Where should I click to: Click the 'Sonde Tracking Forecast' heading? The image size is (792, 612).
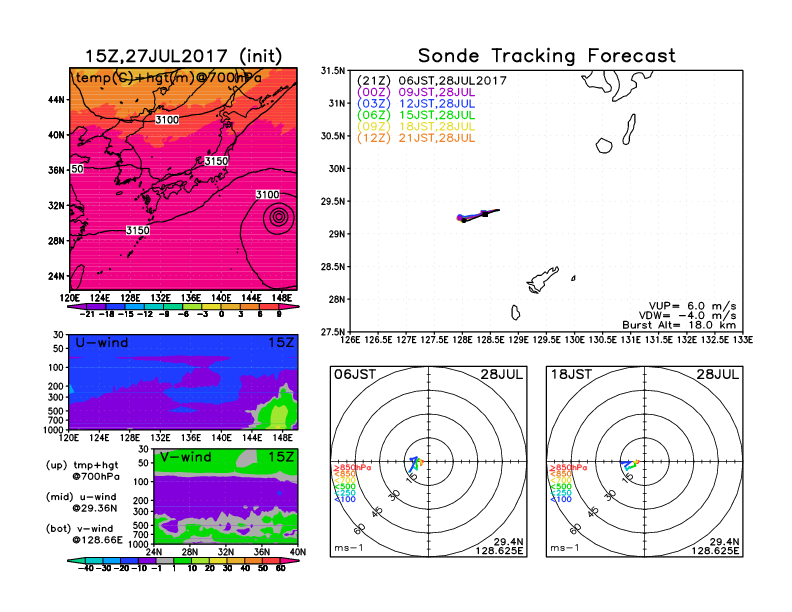pyautogui.click(x=547, y=56)
